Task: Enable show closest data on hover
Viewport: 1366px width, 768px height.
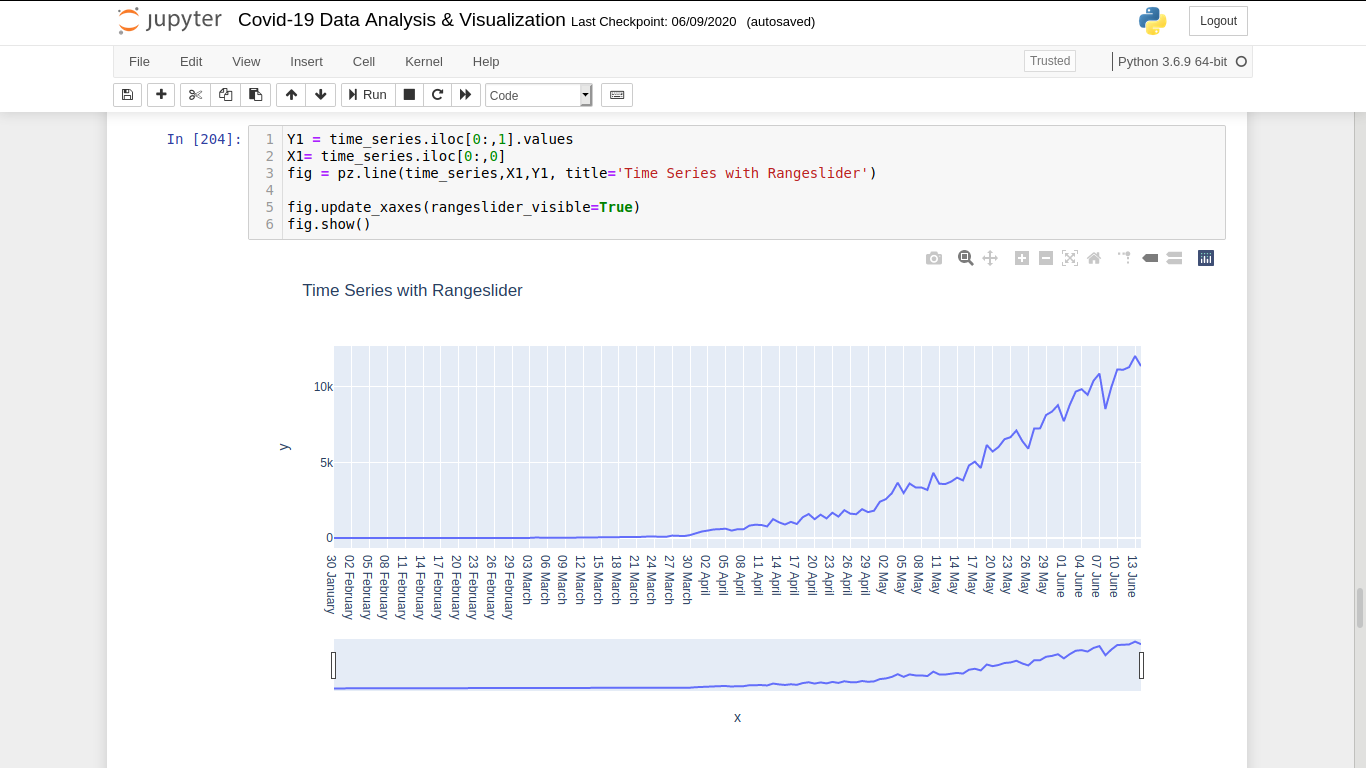Action: [x=1149, y=257]
